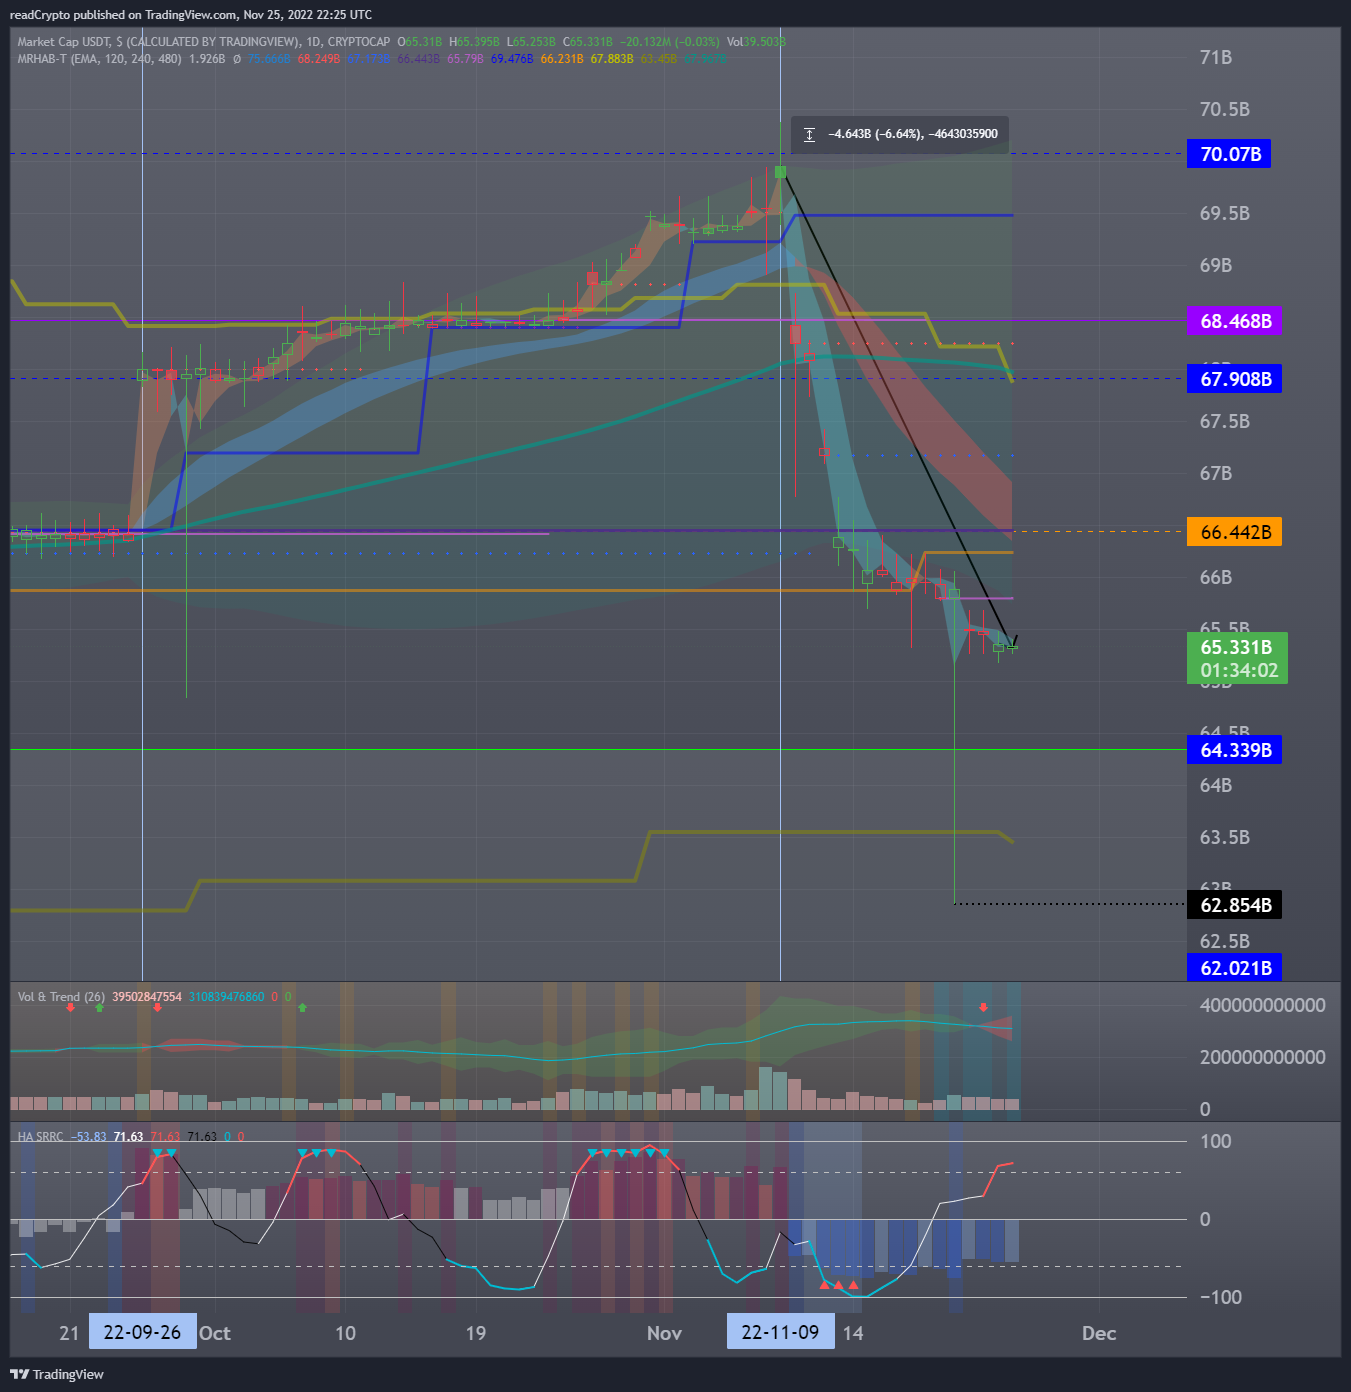Viewport: 1351px width, 1392px height.
Task: Click the 100 level on the oscillator axis
Action: 1215,1141
